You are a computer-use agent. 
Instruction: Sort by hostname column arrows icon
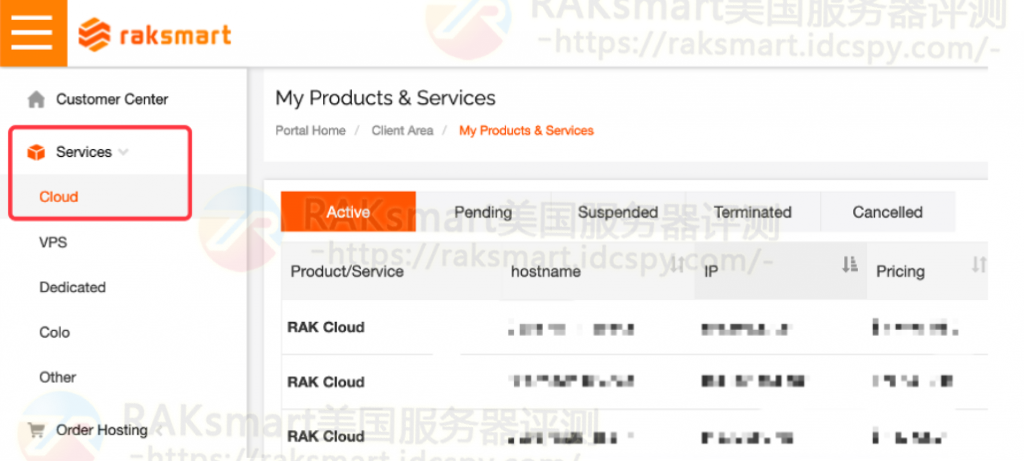(x=678, y=264)
